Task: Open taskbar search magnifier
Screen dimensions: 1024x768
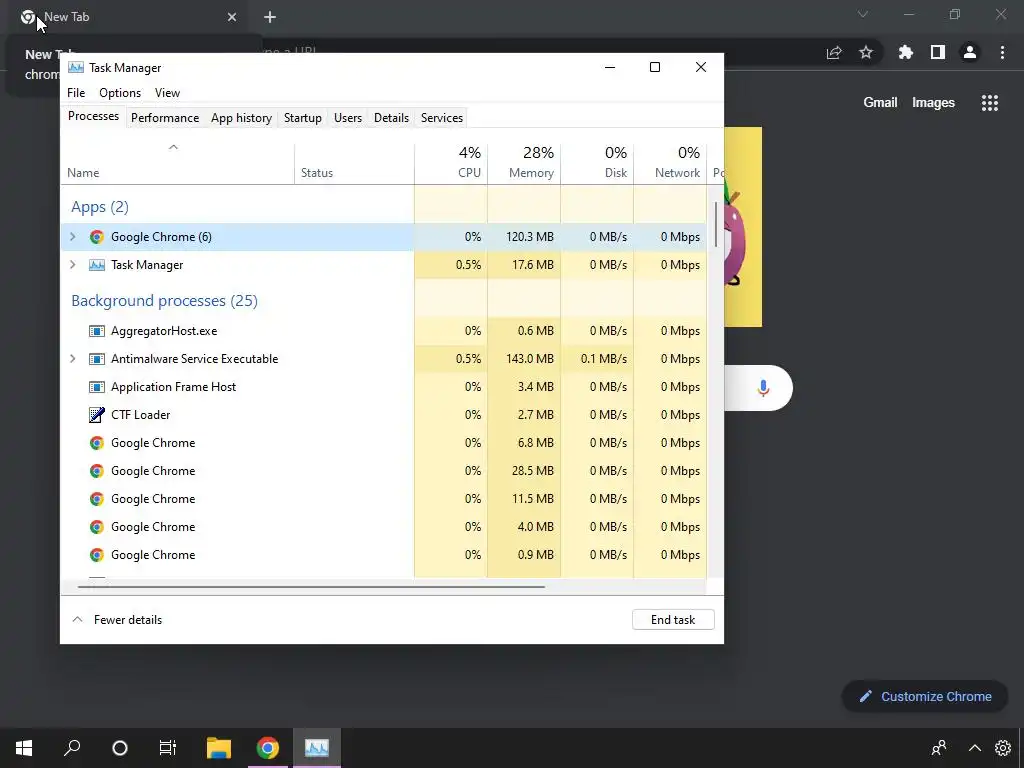Action: [x=72, y=748]
